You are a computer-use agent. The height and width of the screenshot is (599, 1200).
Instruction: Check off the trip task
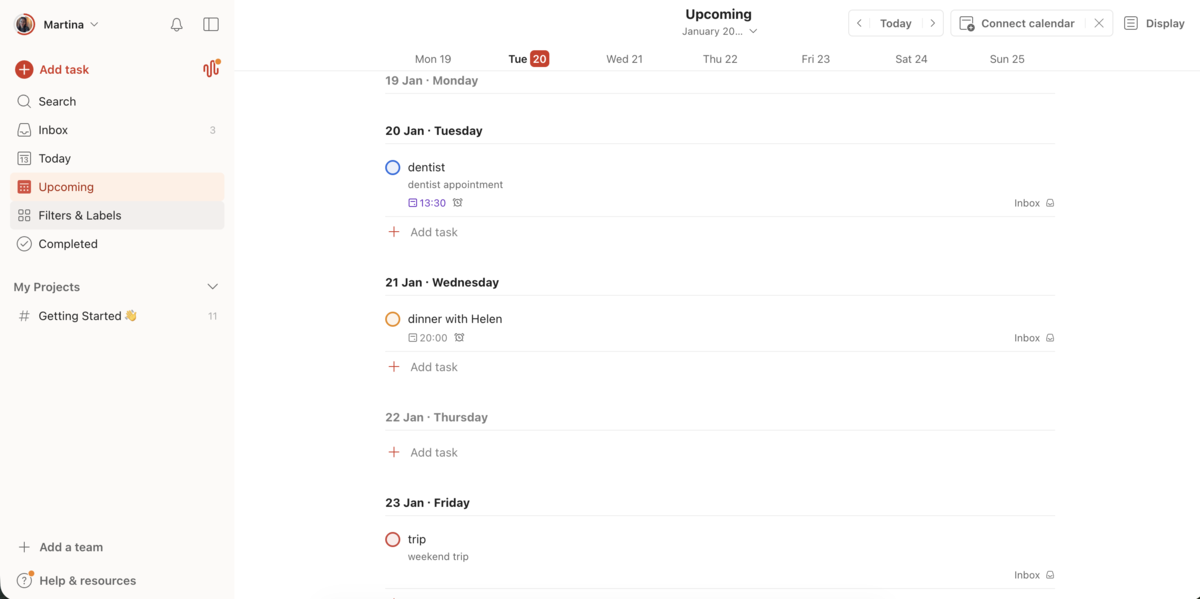click(x=392, y=538)
